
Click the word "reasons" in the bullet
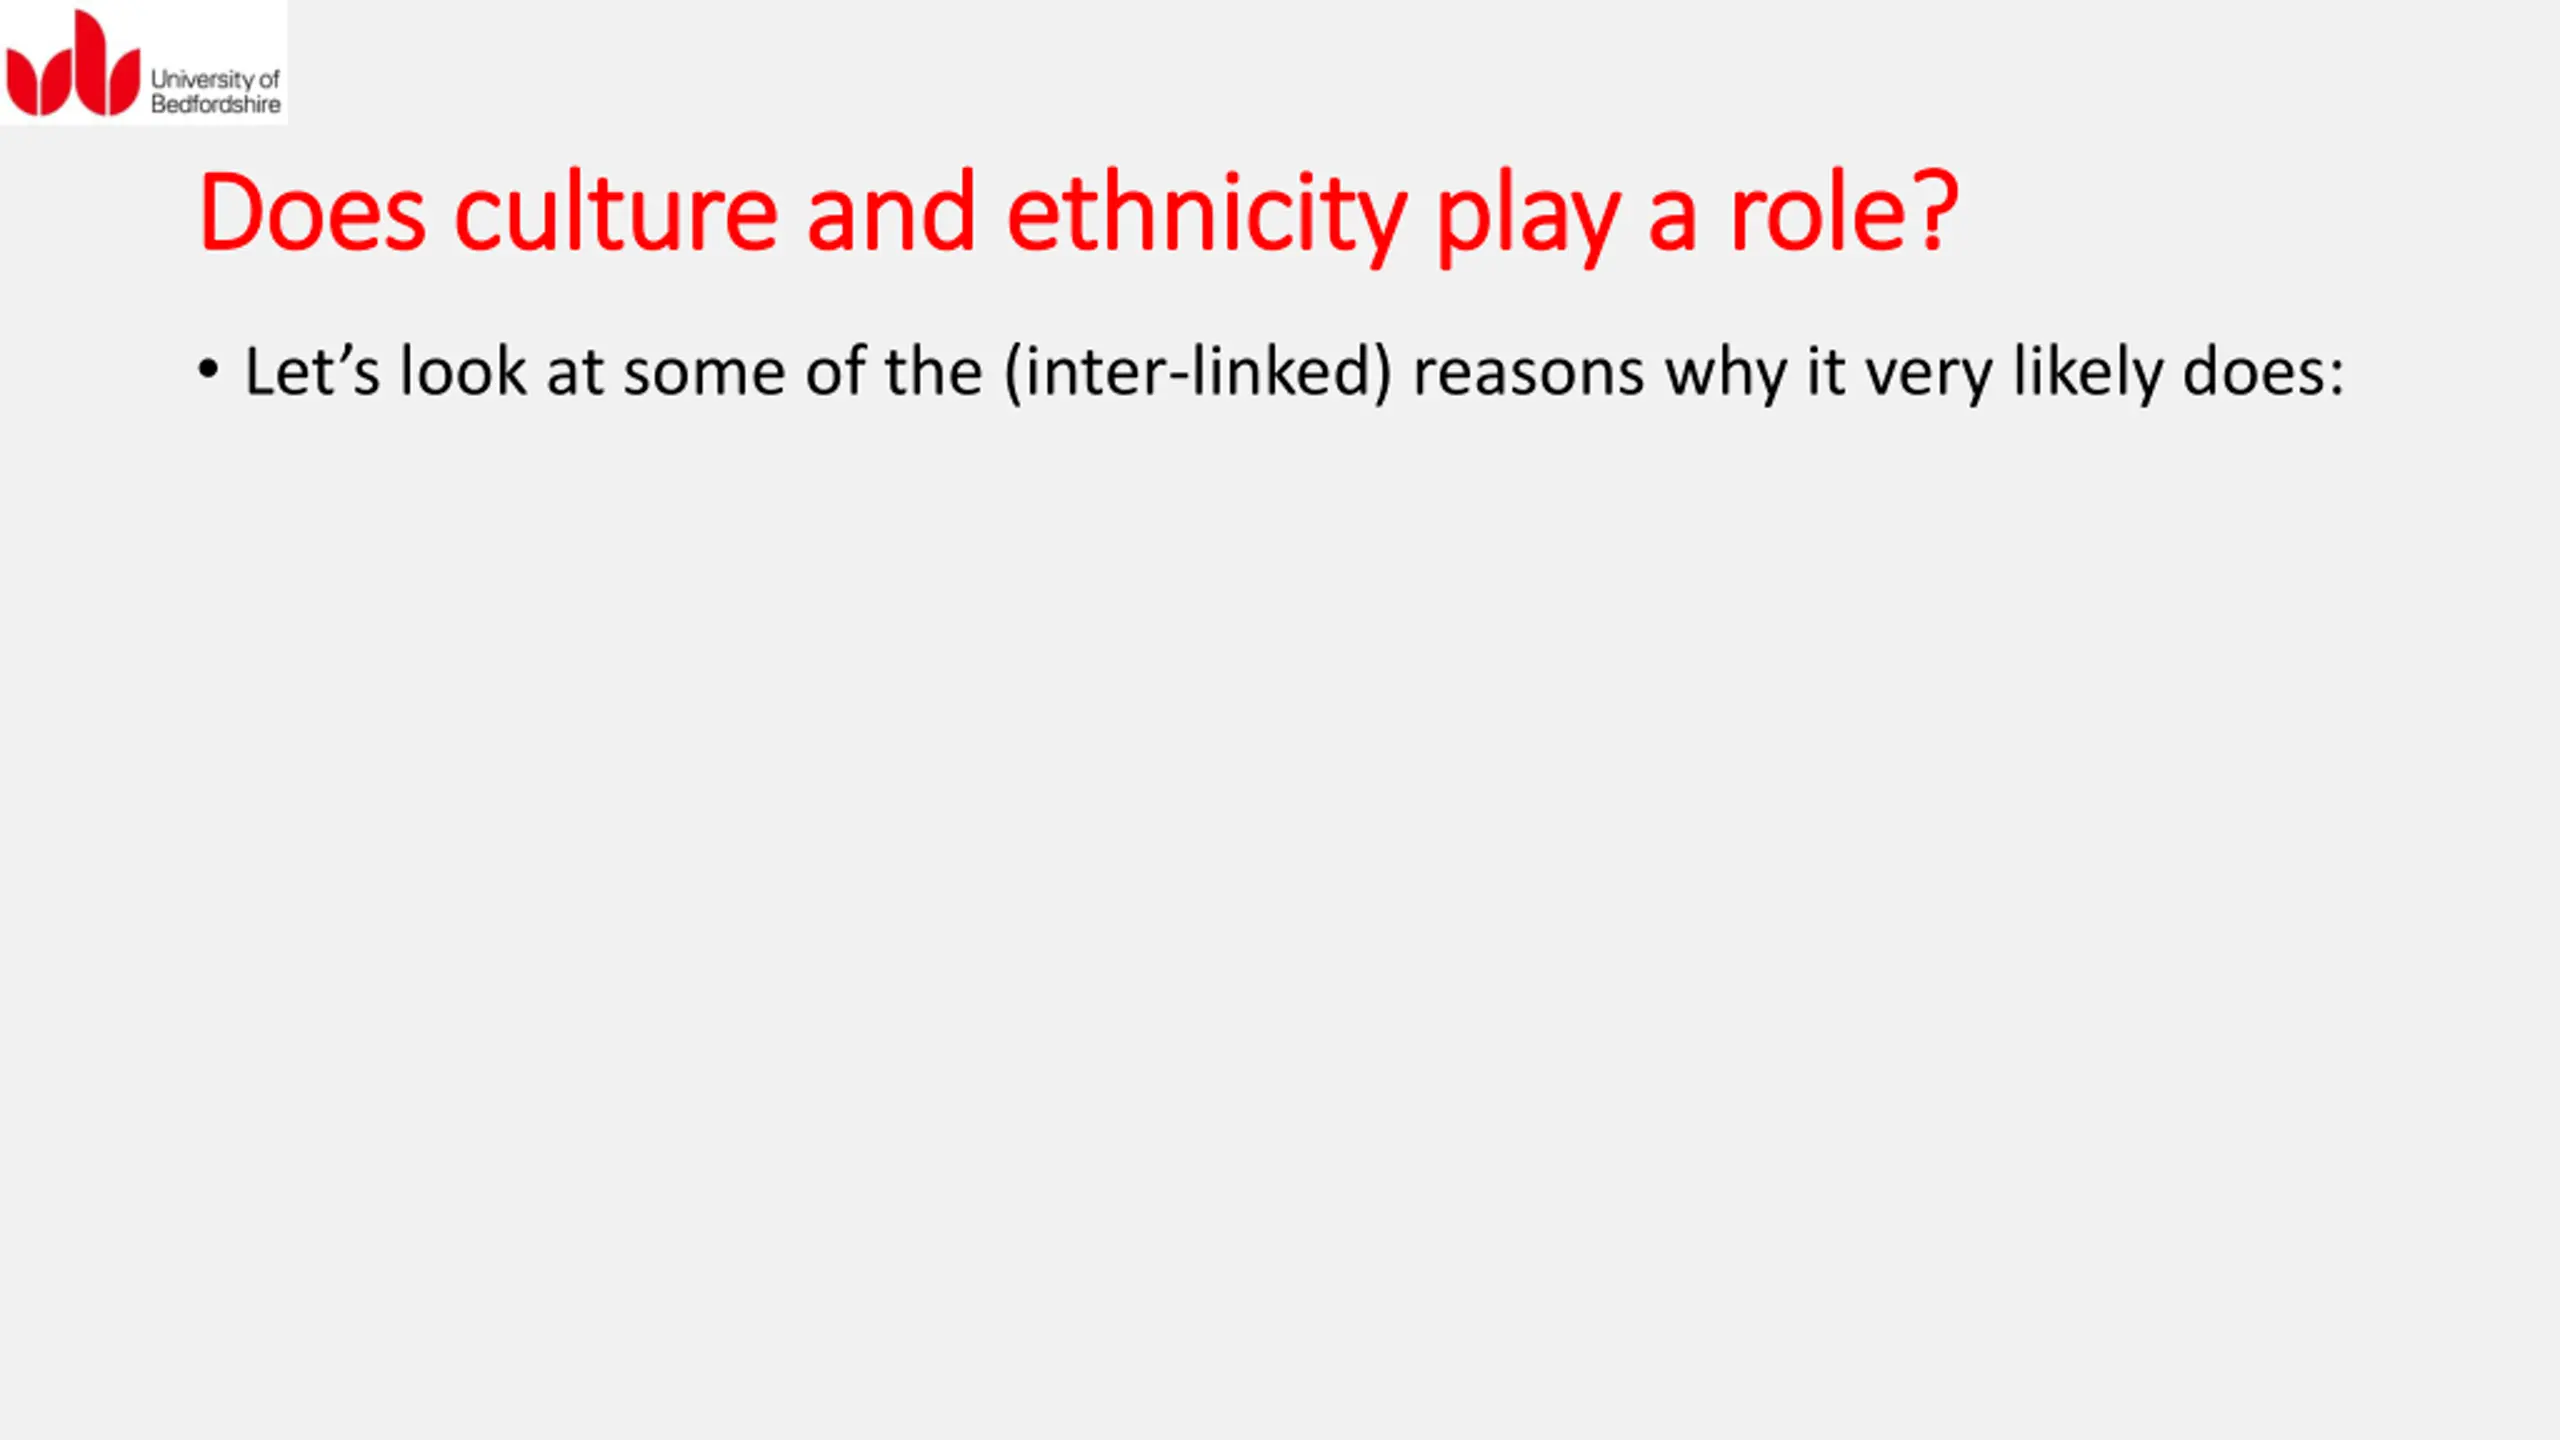1528,372
